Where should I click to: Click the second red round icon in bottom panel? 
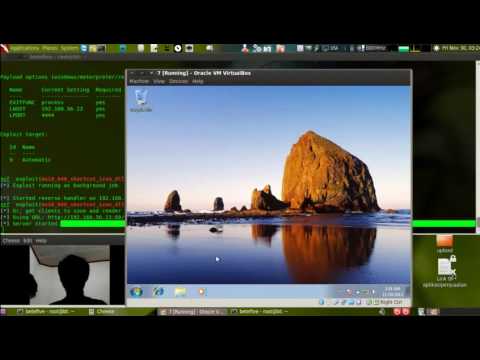tap(406, 312)
